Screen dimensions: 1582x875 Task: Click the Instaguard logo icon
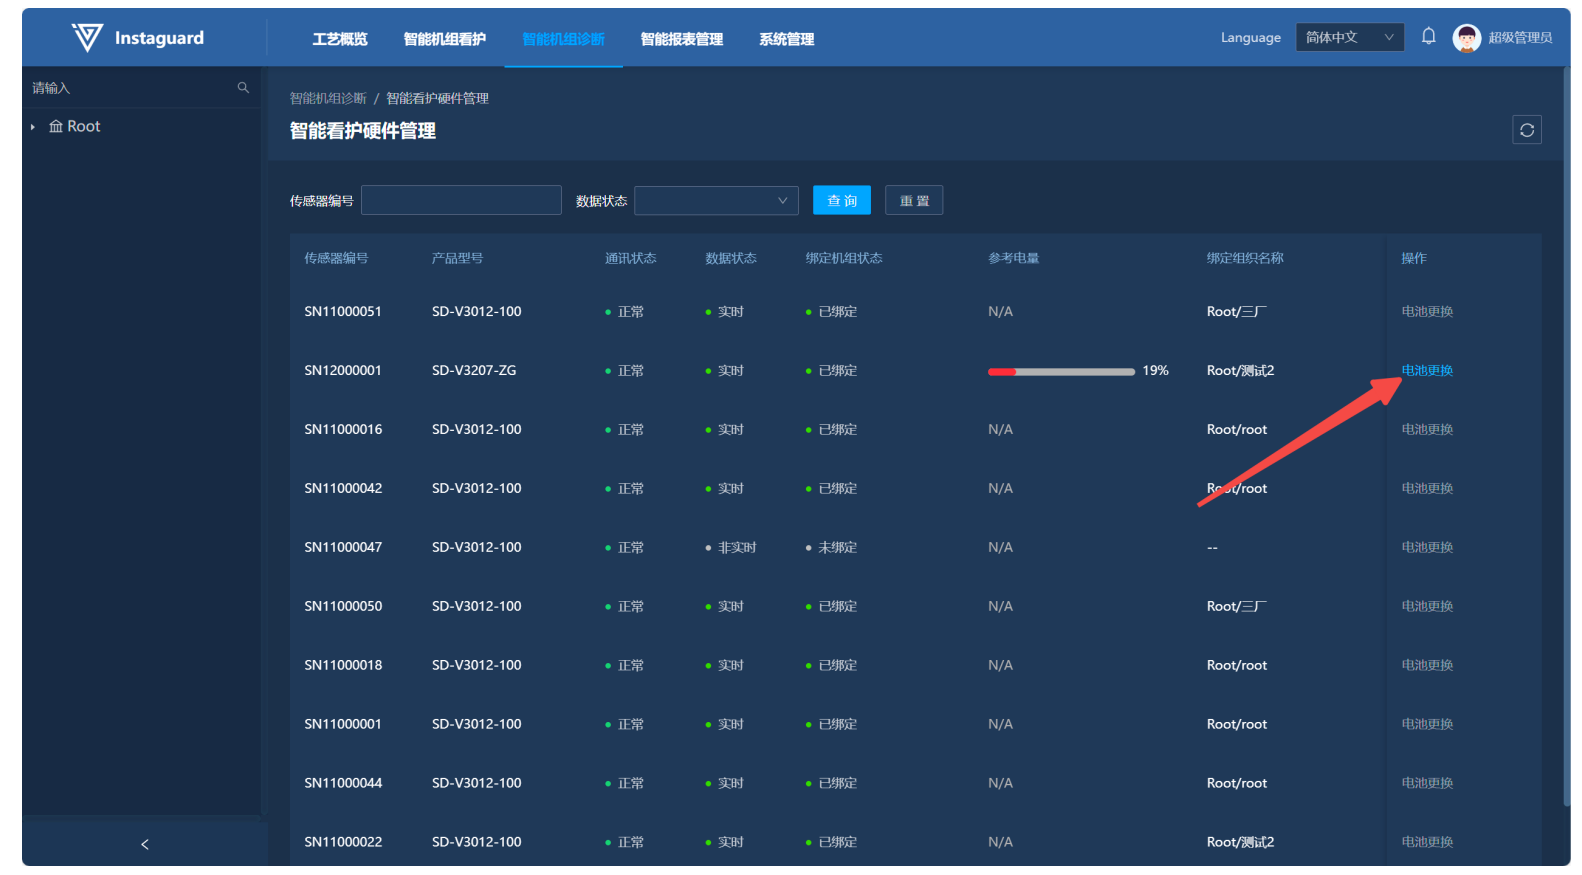coord(87,38)
